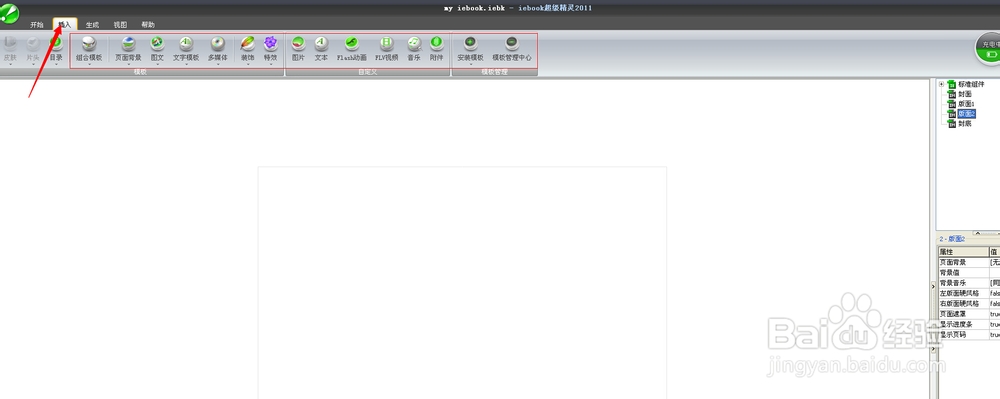Viewport: 1000px width, 399px height.
Task: Switch to the 开始 ribbon tab
Action: click(x=36, y=25)
